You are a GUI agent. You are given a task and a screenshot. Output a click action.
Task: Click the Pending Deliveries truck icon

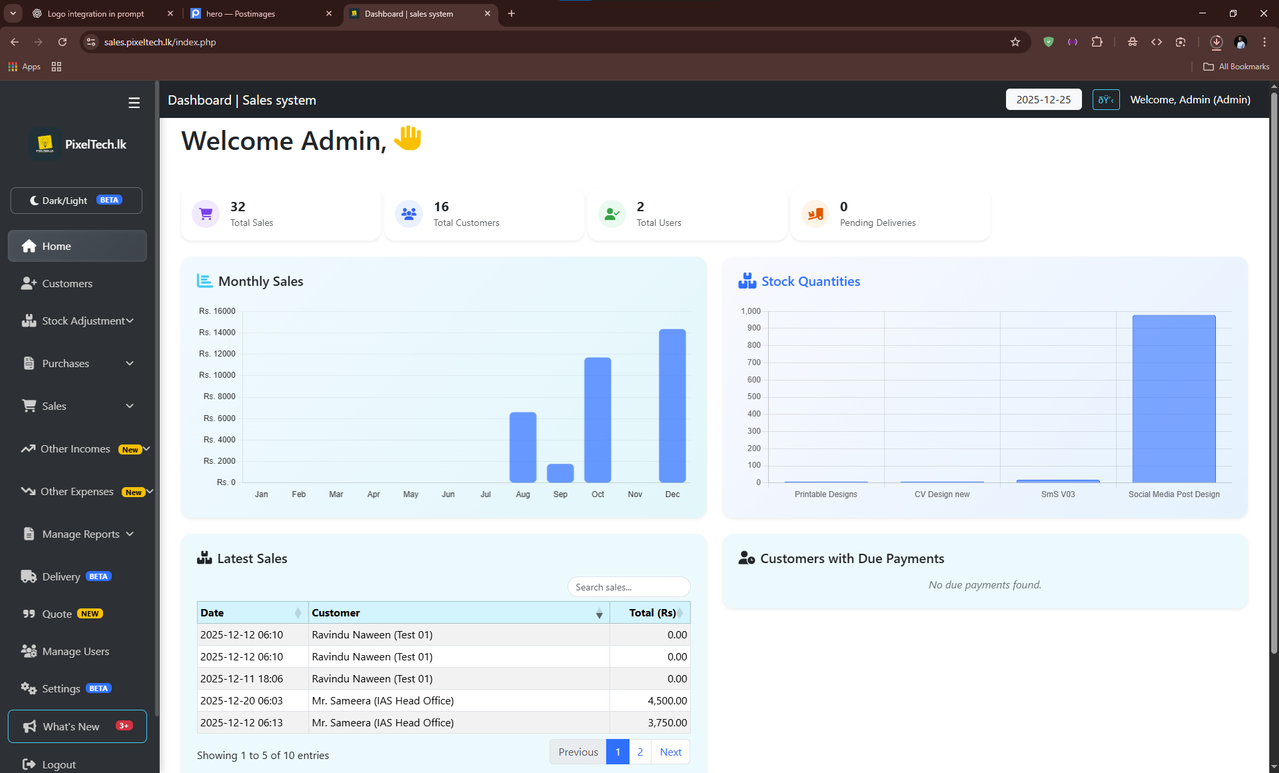[x=815, y=213]
